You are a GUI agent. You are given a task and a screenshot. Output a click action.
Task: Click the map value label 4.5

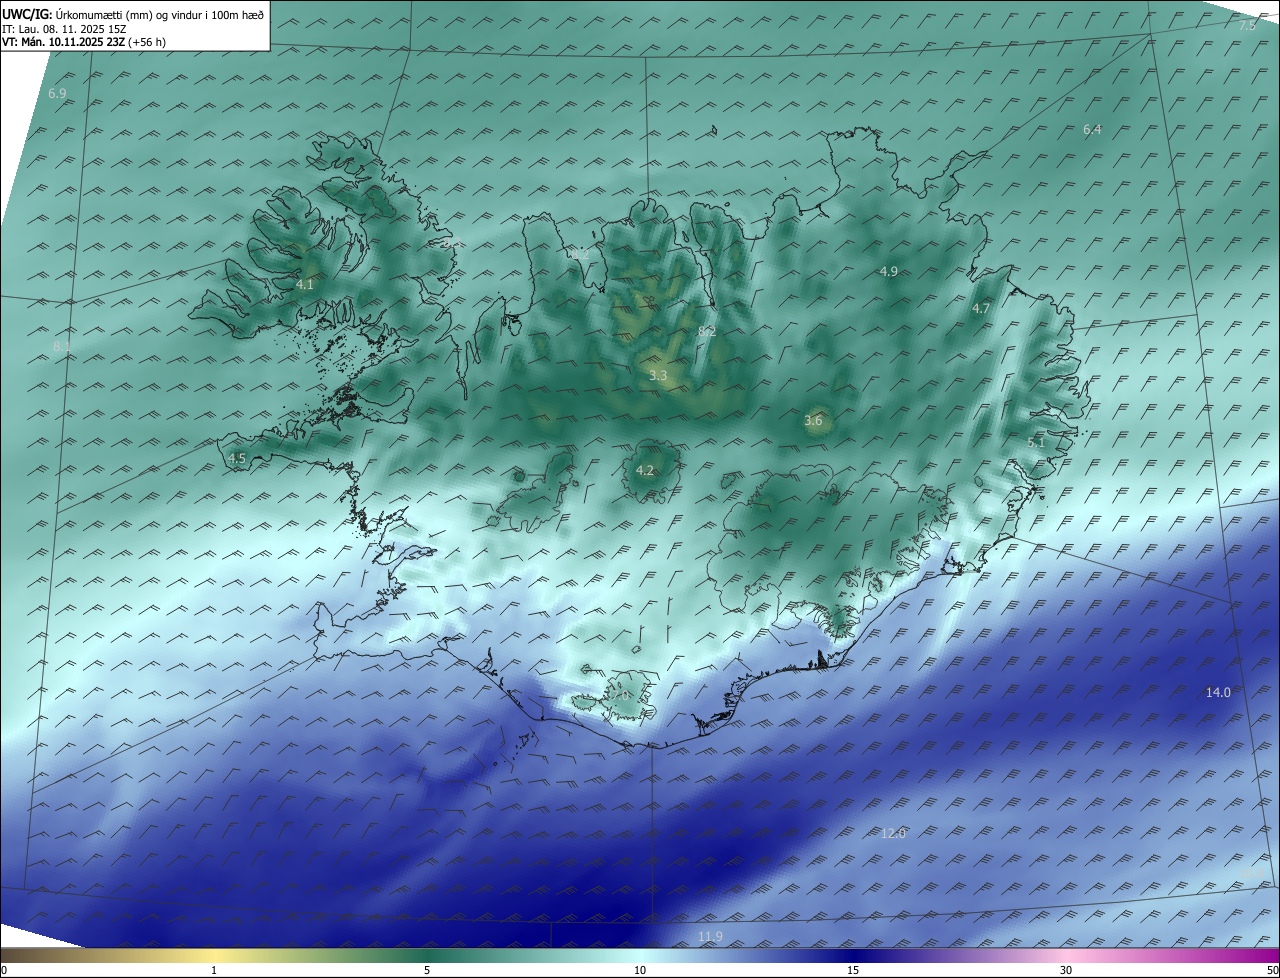(237, 459)
